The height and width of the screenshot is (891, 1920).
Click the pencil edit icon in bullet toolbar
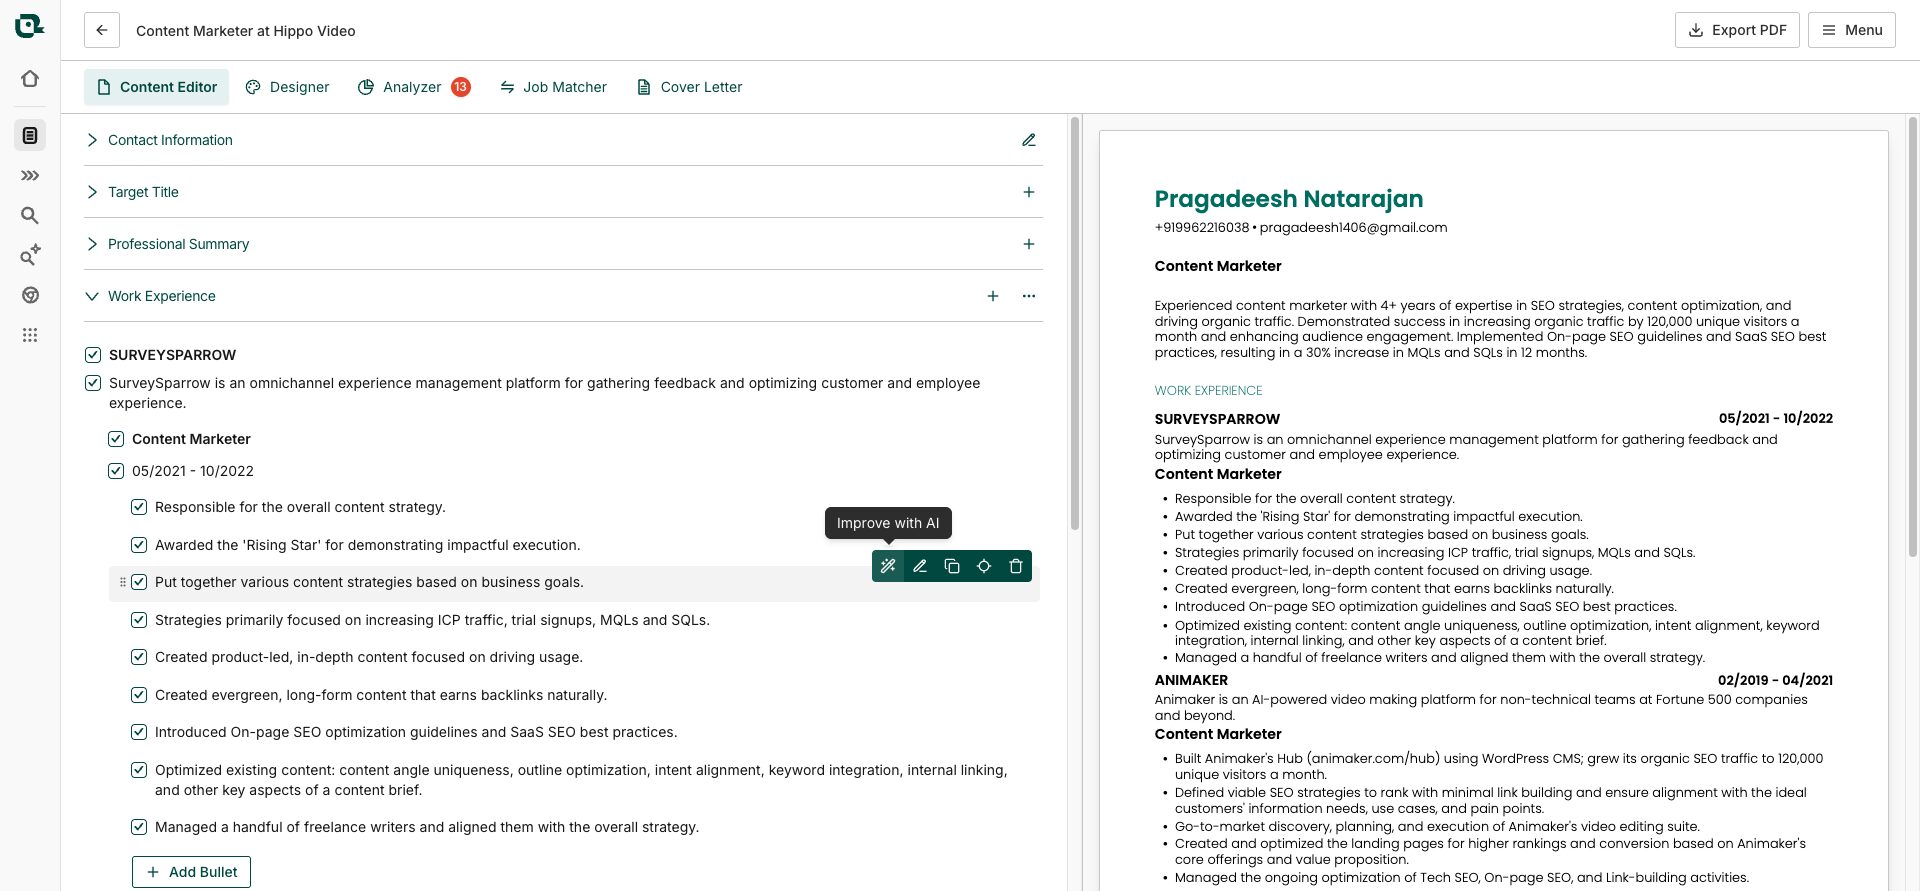pos(920,566)
